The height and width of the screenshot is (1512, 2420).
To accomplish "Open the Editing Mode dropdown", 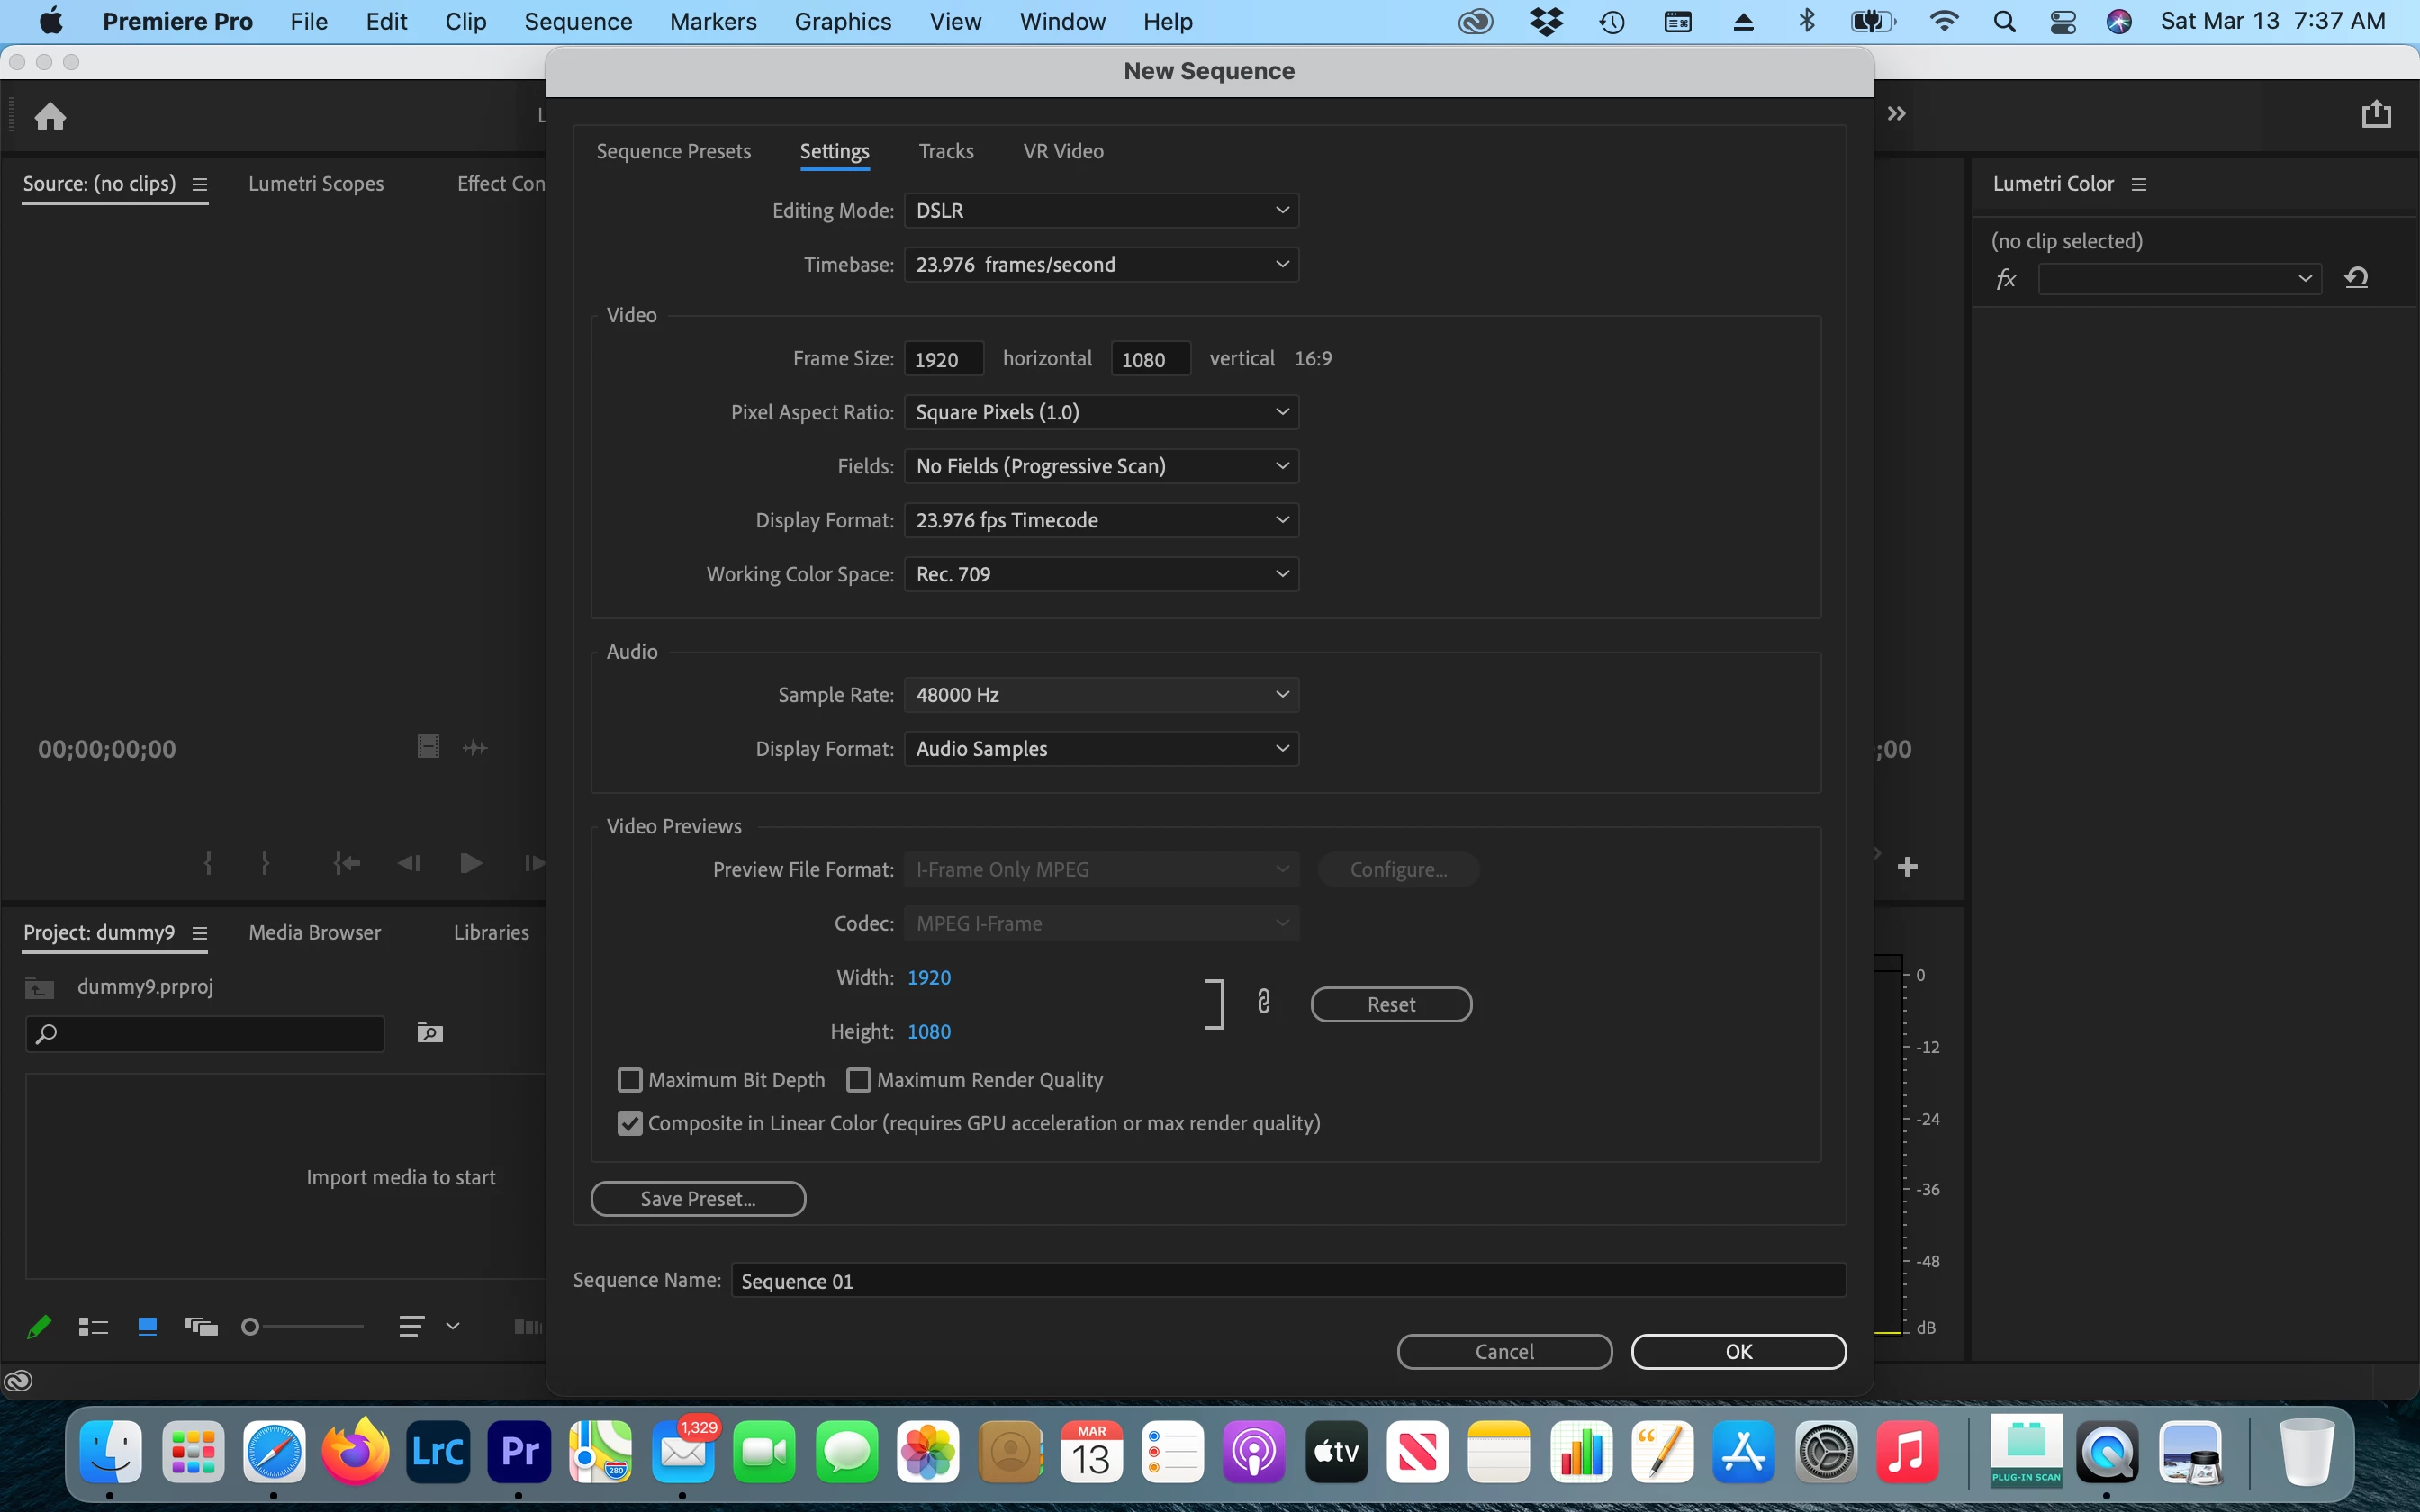I will (1100, 211).
